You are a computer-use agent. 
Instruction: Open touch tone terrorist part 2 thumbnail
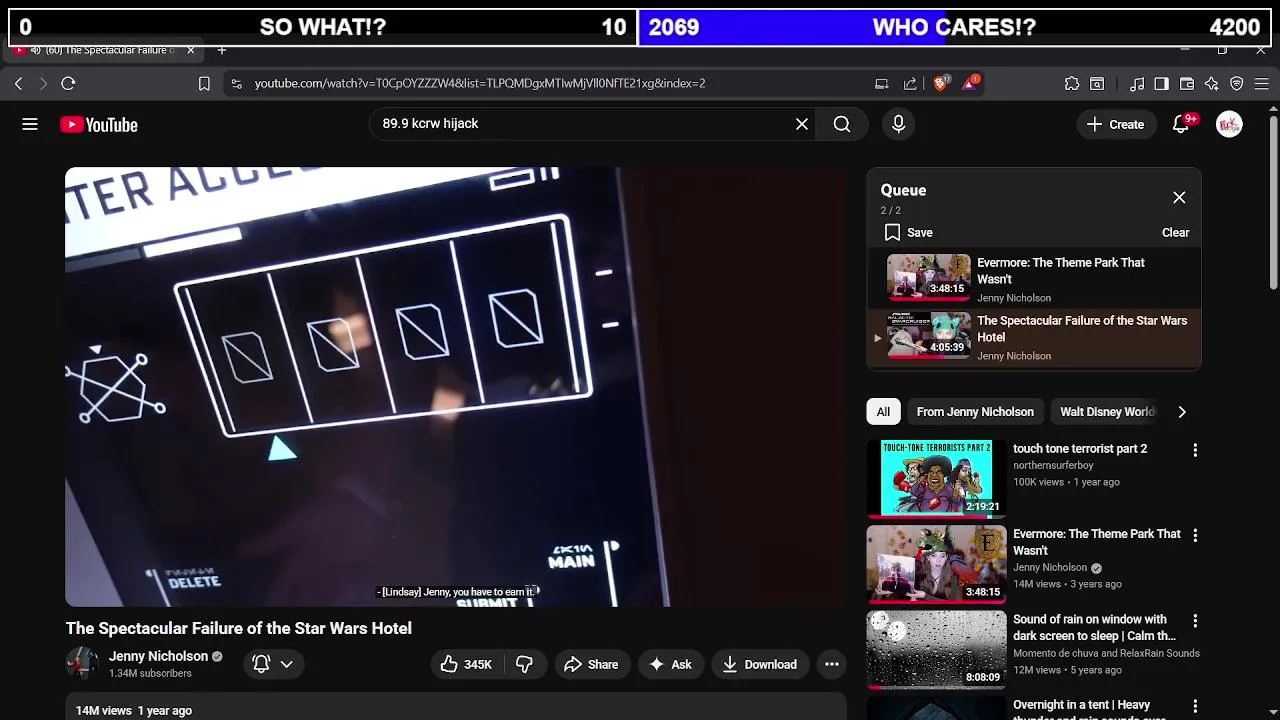click(x=936, y=478)
